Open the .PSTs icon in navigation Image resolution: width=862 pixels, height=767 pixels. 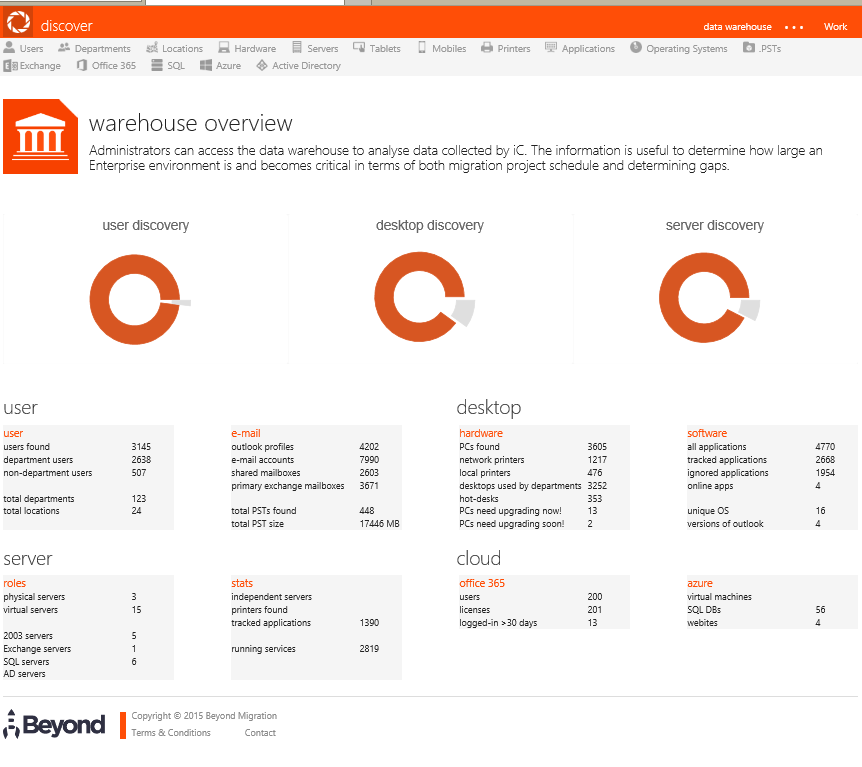click(749, 48)
